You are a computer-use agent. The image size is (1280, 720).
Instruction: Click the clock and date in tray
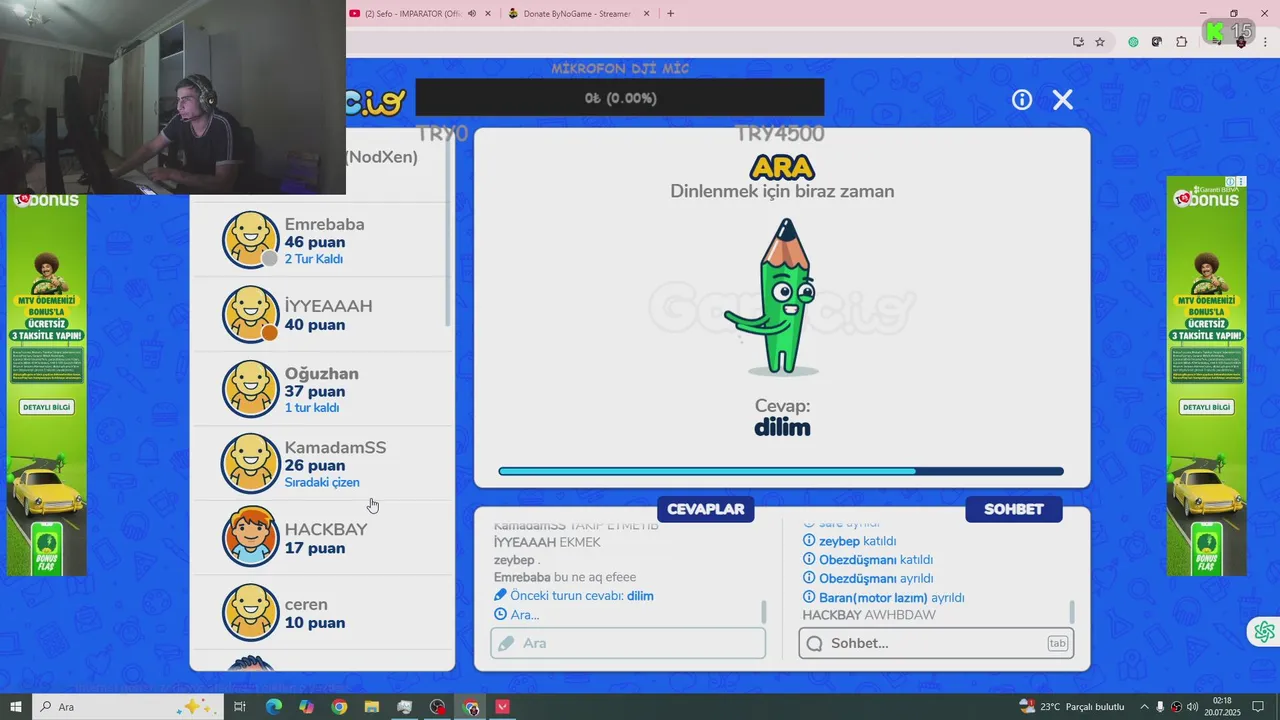(x=1222, y=707)
